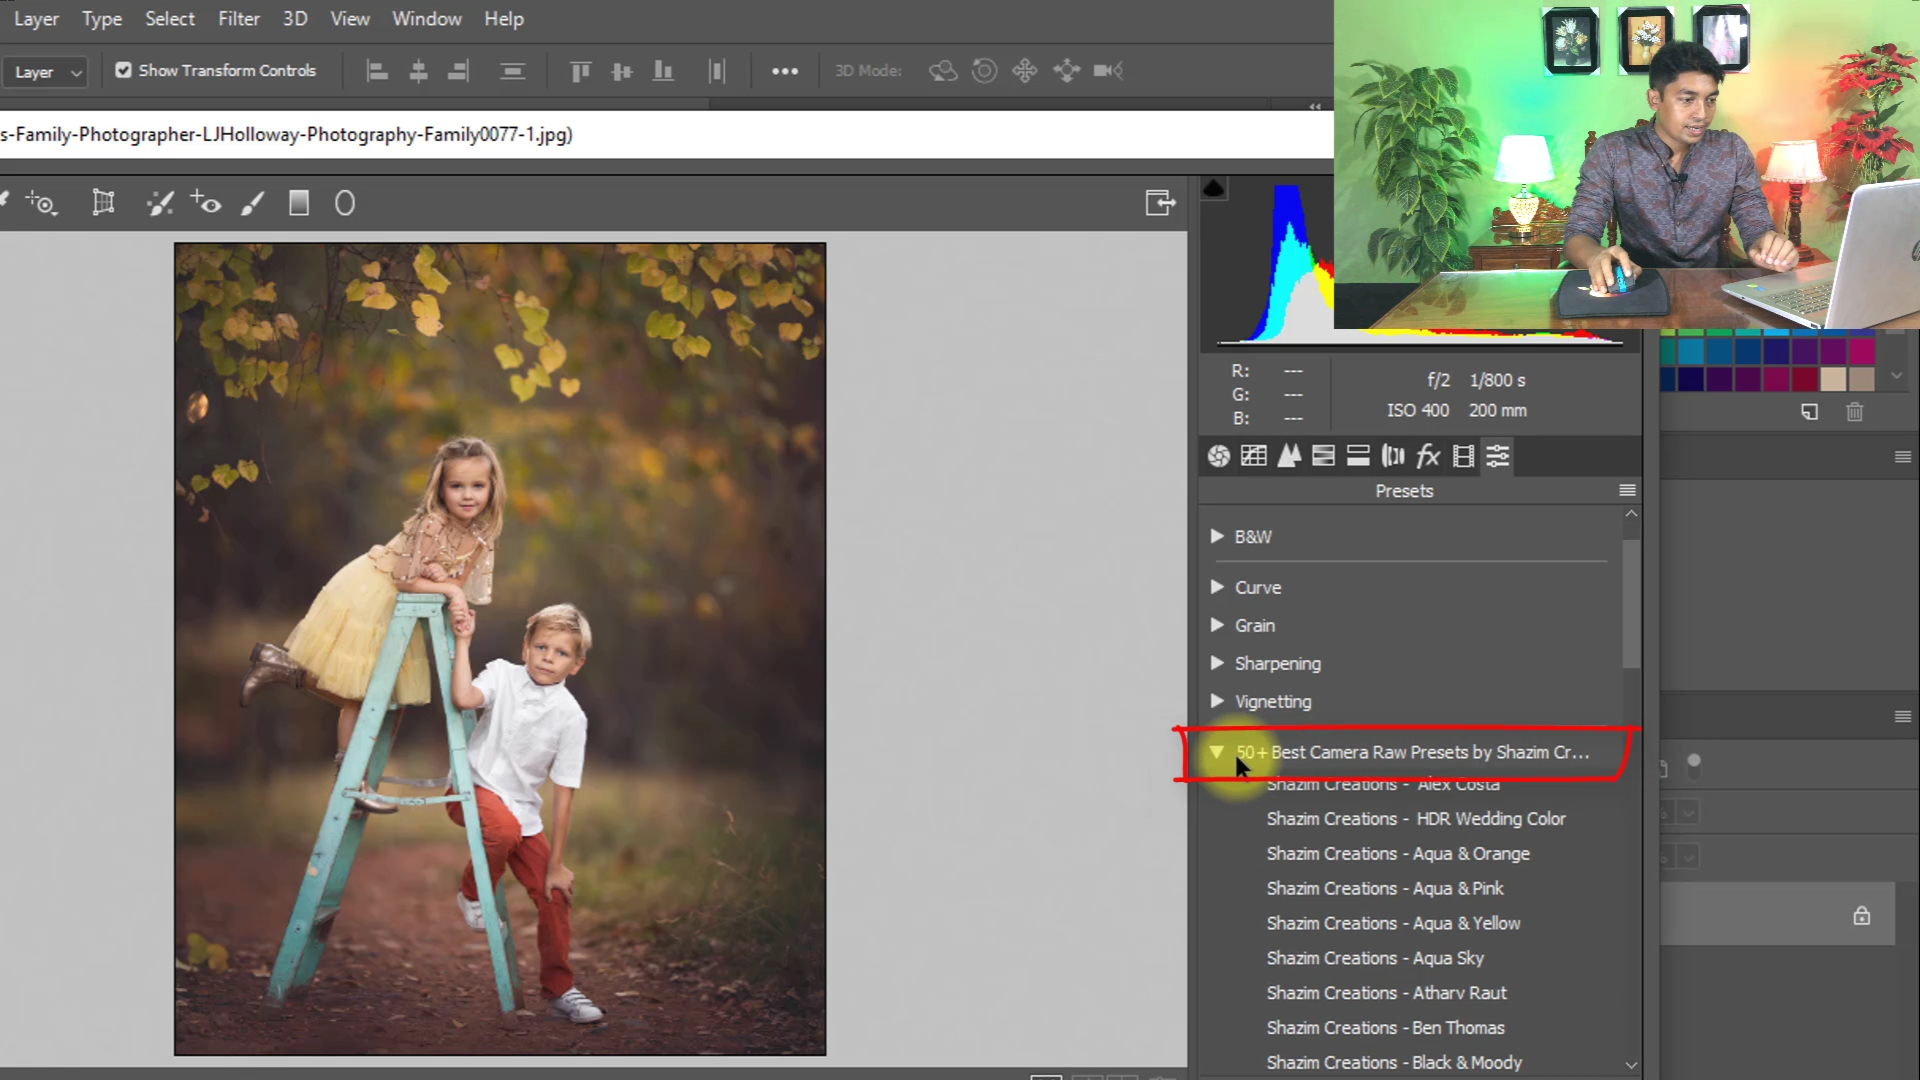Toggle Show Transform Controls checkbox

coord(124,70)
